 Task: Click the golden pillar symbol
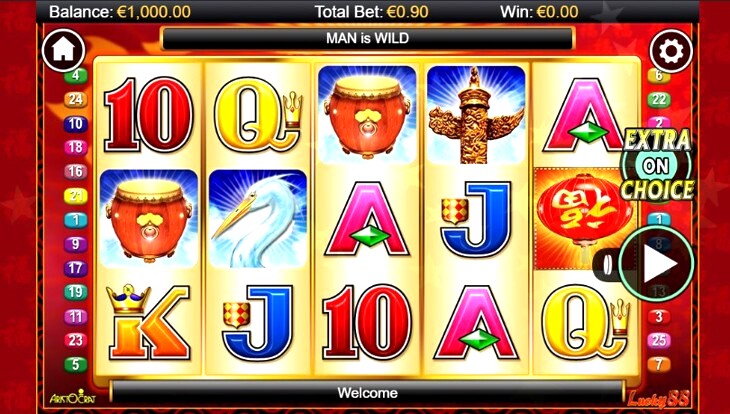click(x=476, y=115)
